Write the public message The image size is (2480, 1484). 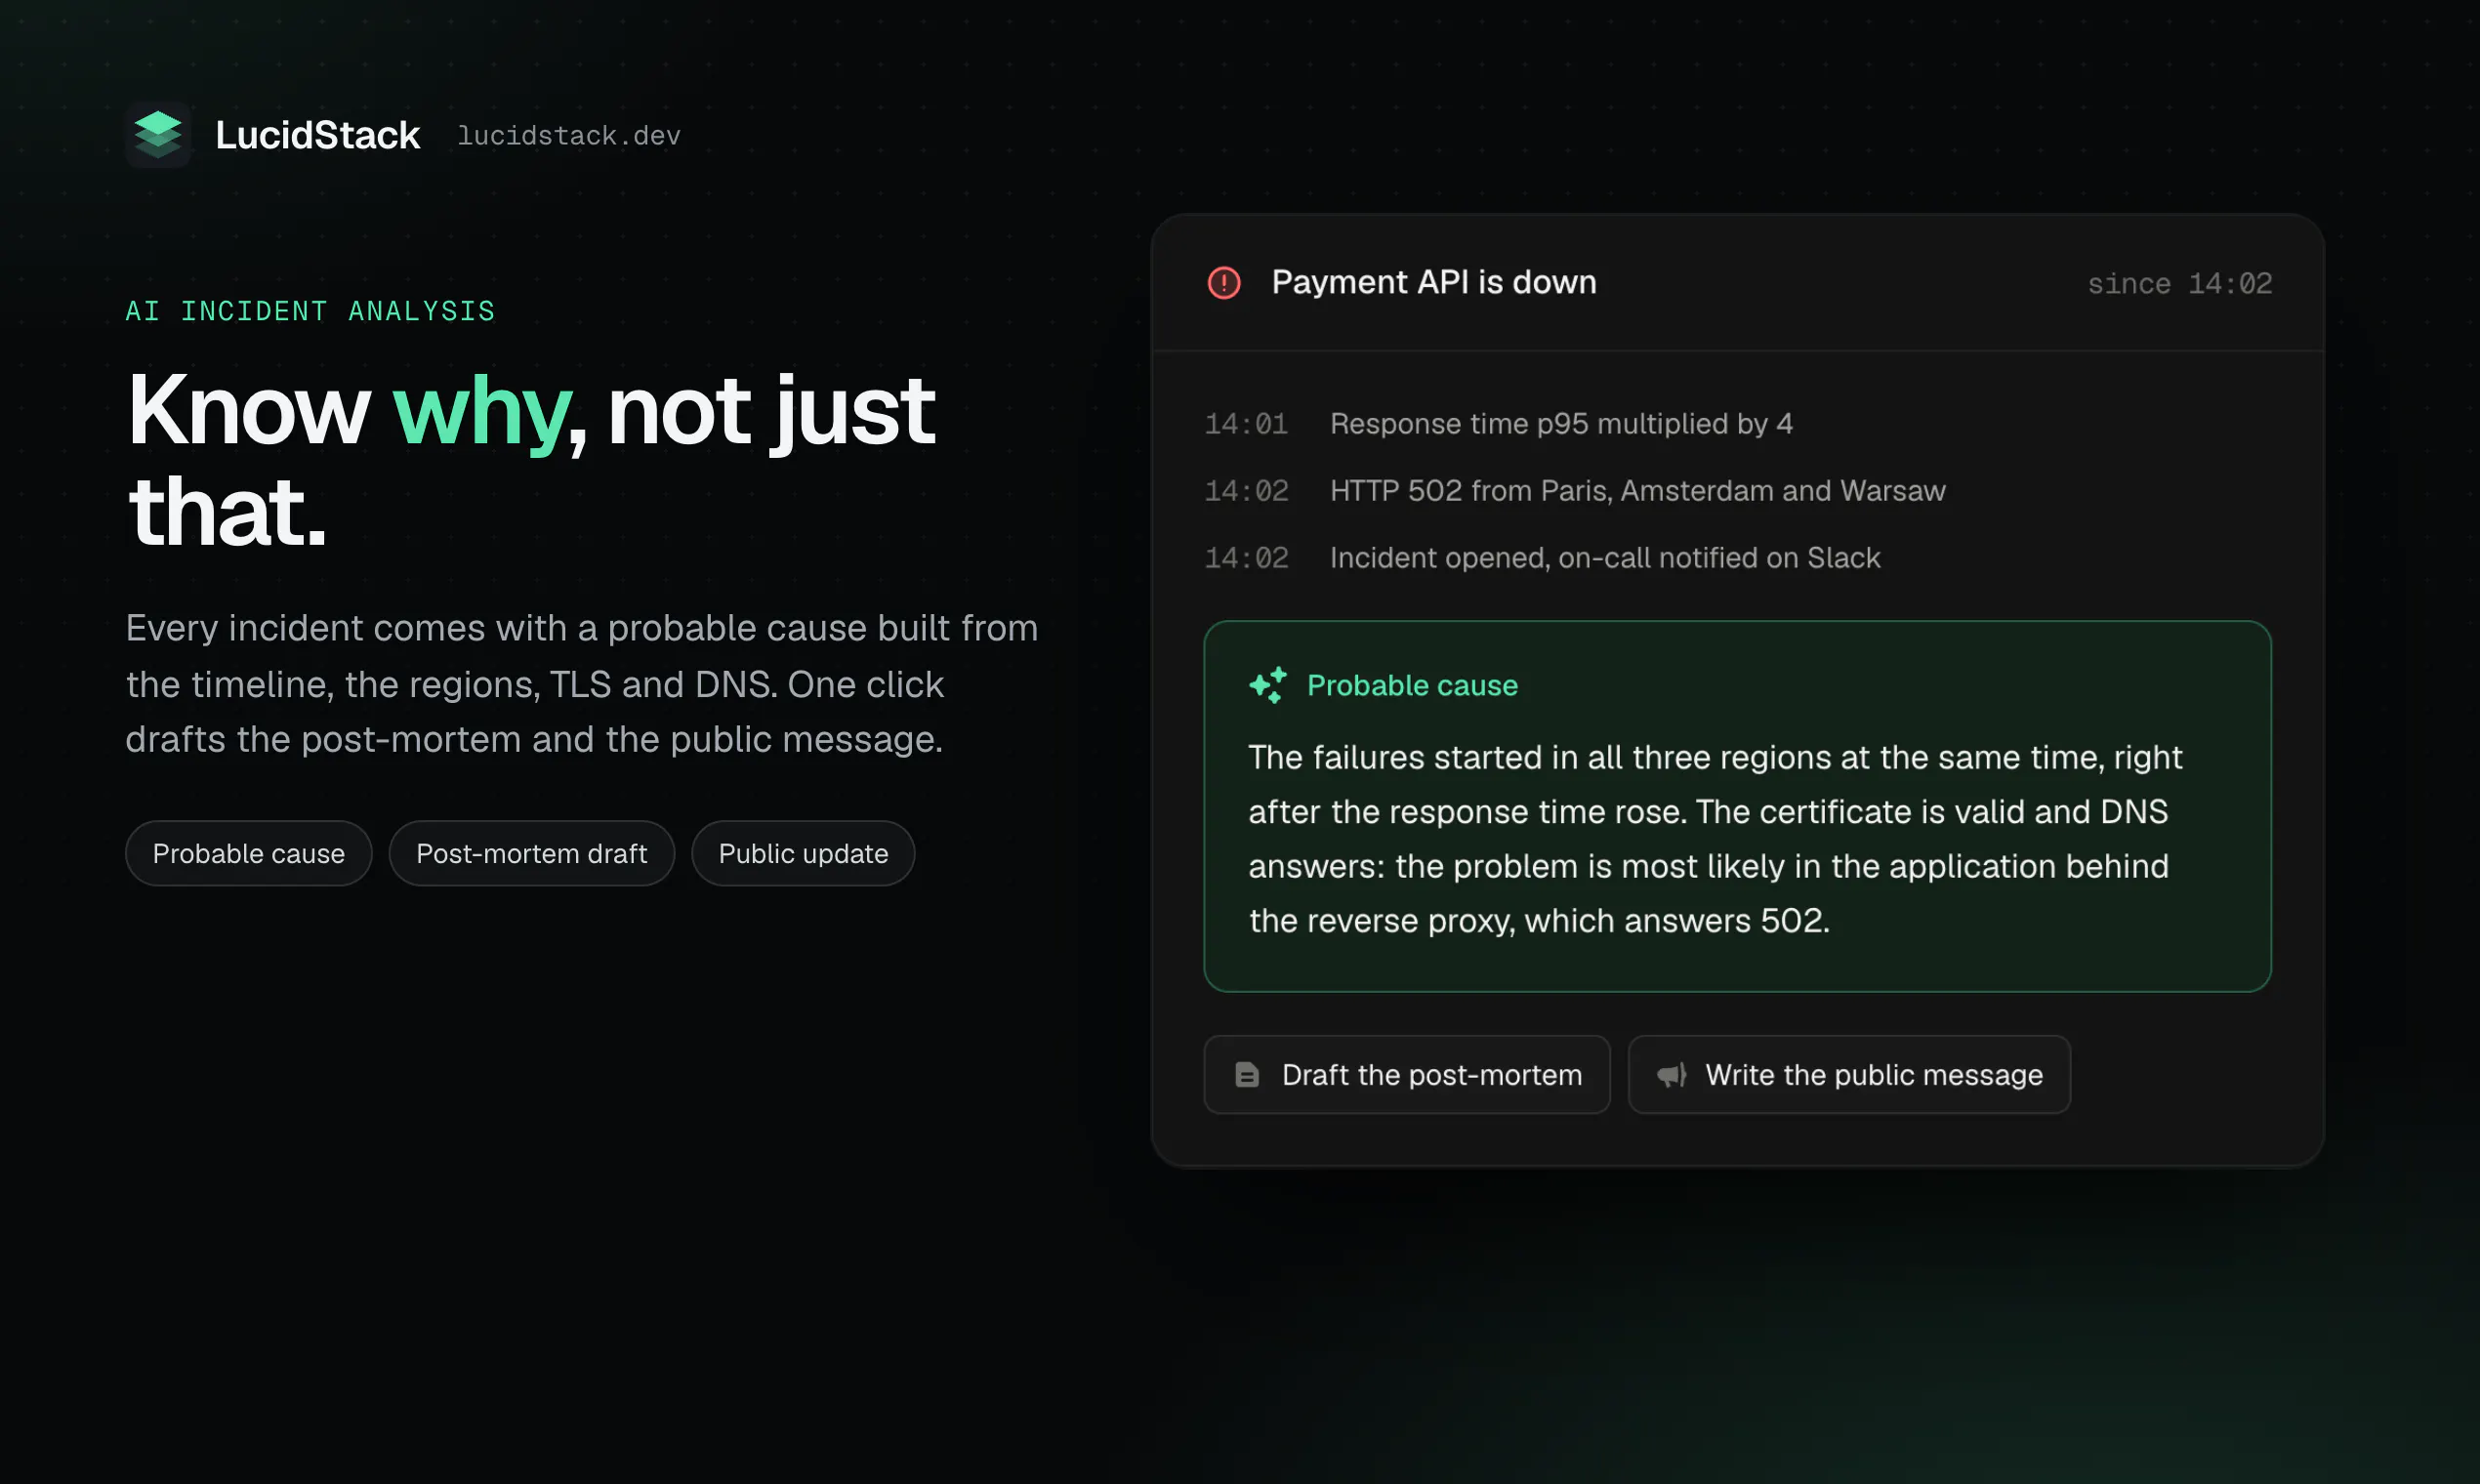(x=1849, y=1075)
